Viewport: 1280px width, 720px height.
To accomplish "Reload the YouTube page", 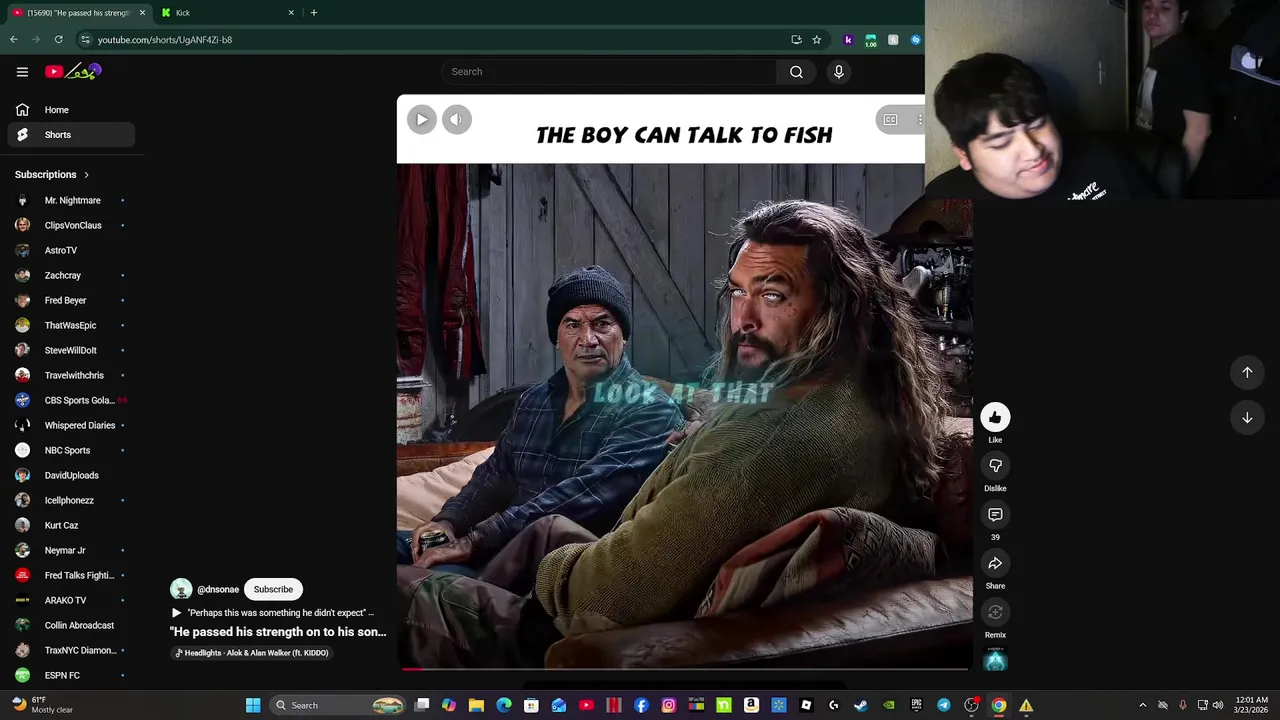I will click(x=59, y=40).
